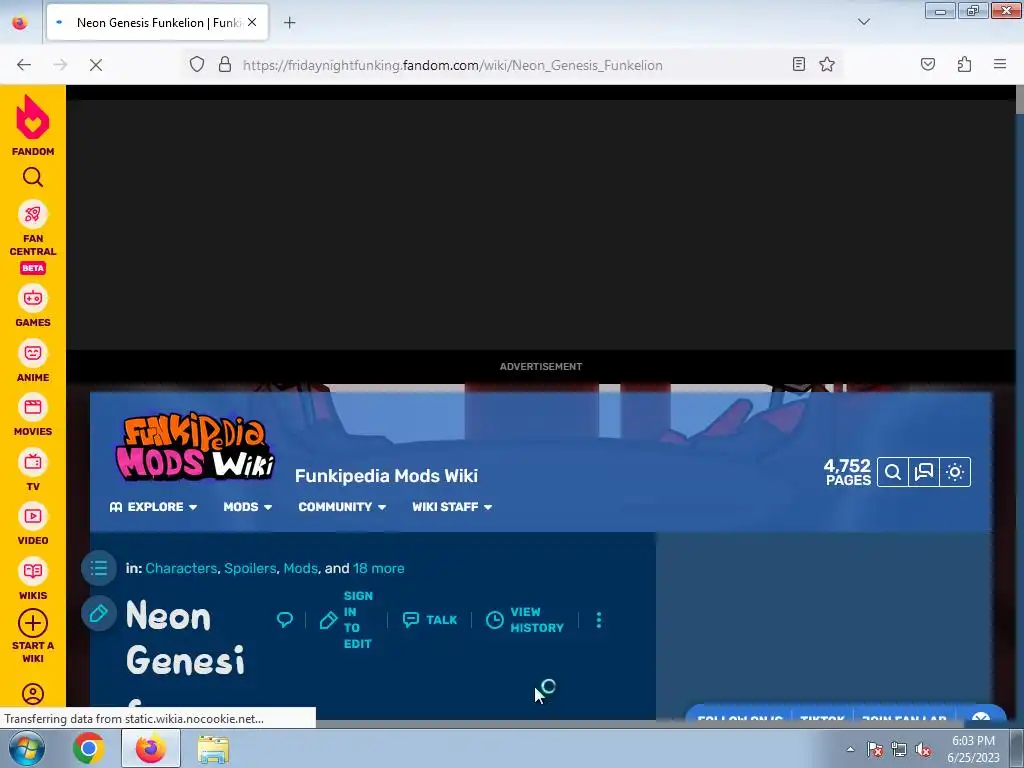Open the page comments bubble icon

click(x=285, y=620)
